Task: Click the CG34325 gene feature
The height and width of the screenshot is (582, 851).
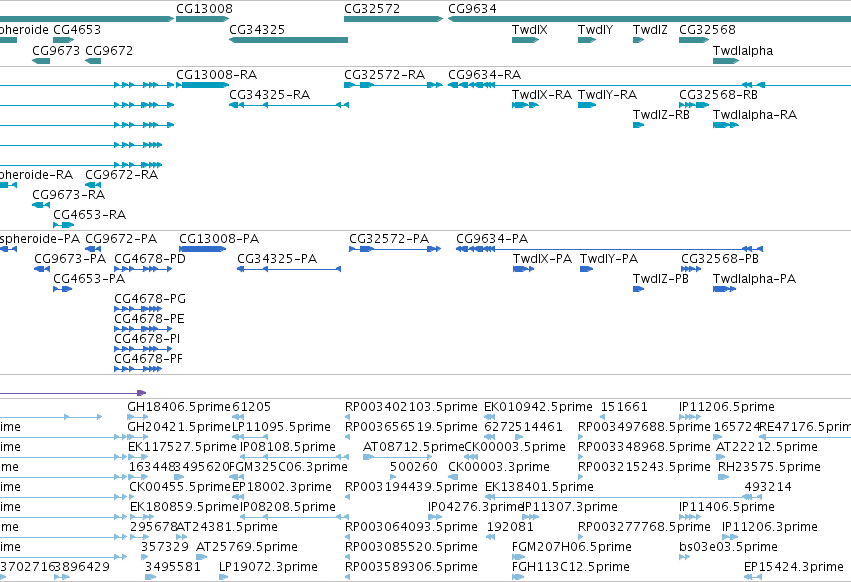Action: pyautogui.click(x=288, y=40)
